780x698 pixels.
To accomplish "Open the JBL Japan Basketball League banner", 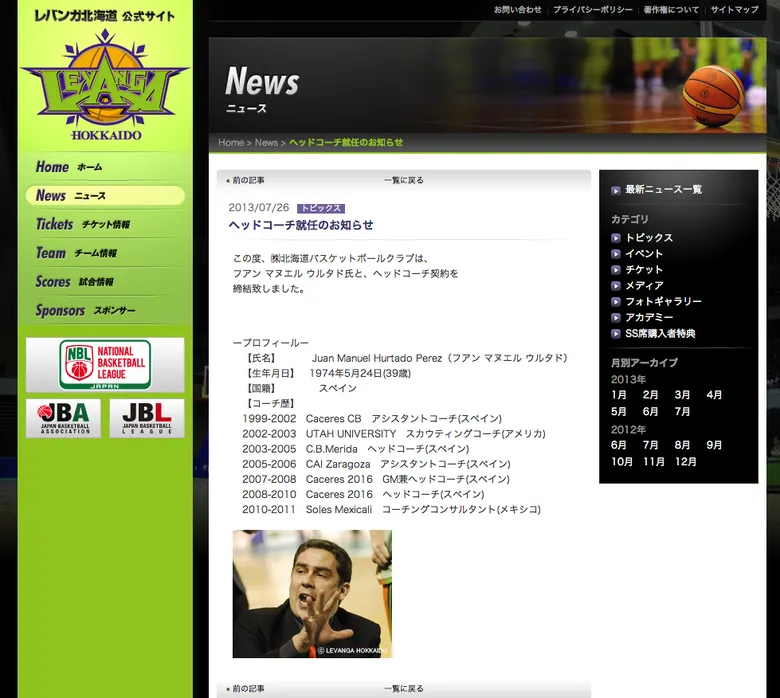I will 147,418.
